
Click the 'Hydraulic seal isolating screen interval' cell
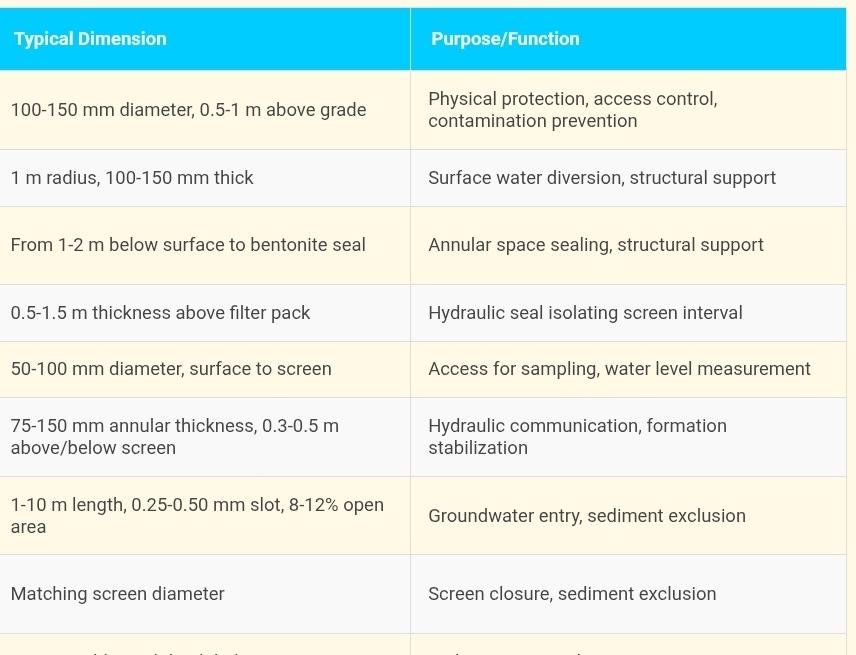pos(585,313)
